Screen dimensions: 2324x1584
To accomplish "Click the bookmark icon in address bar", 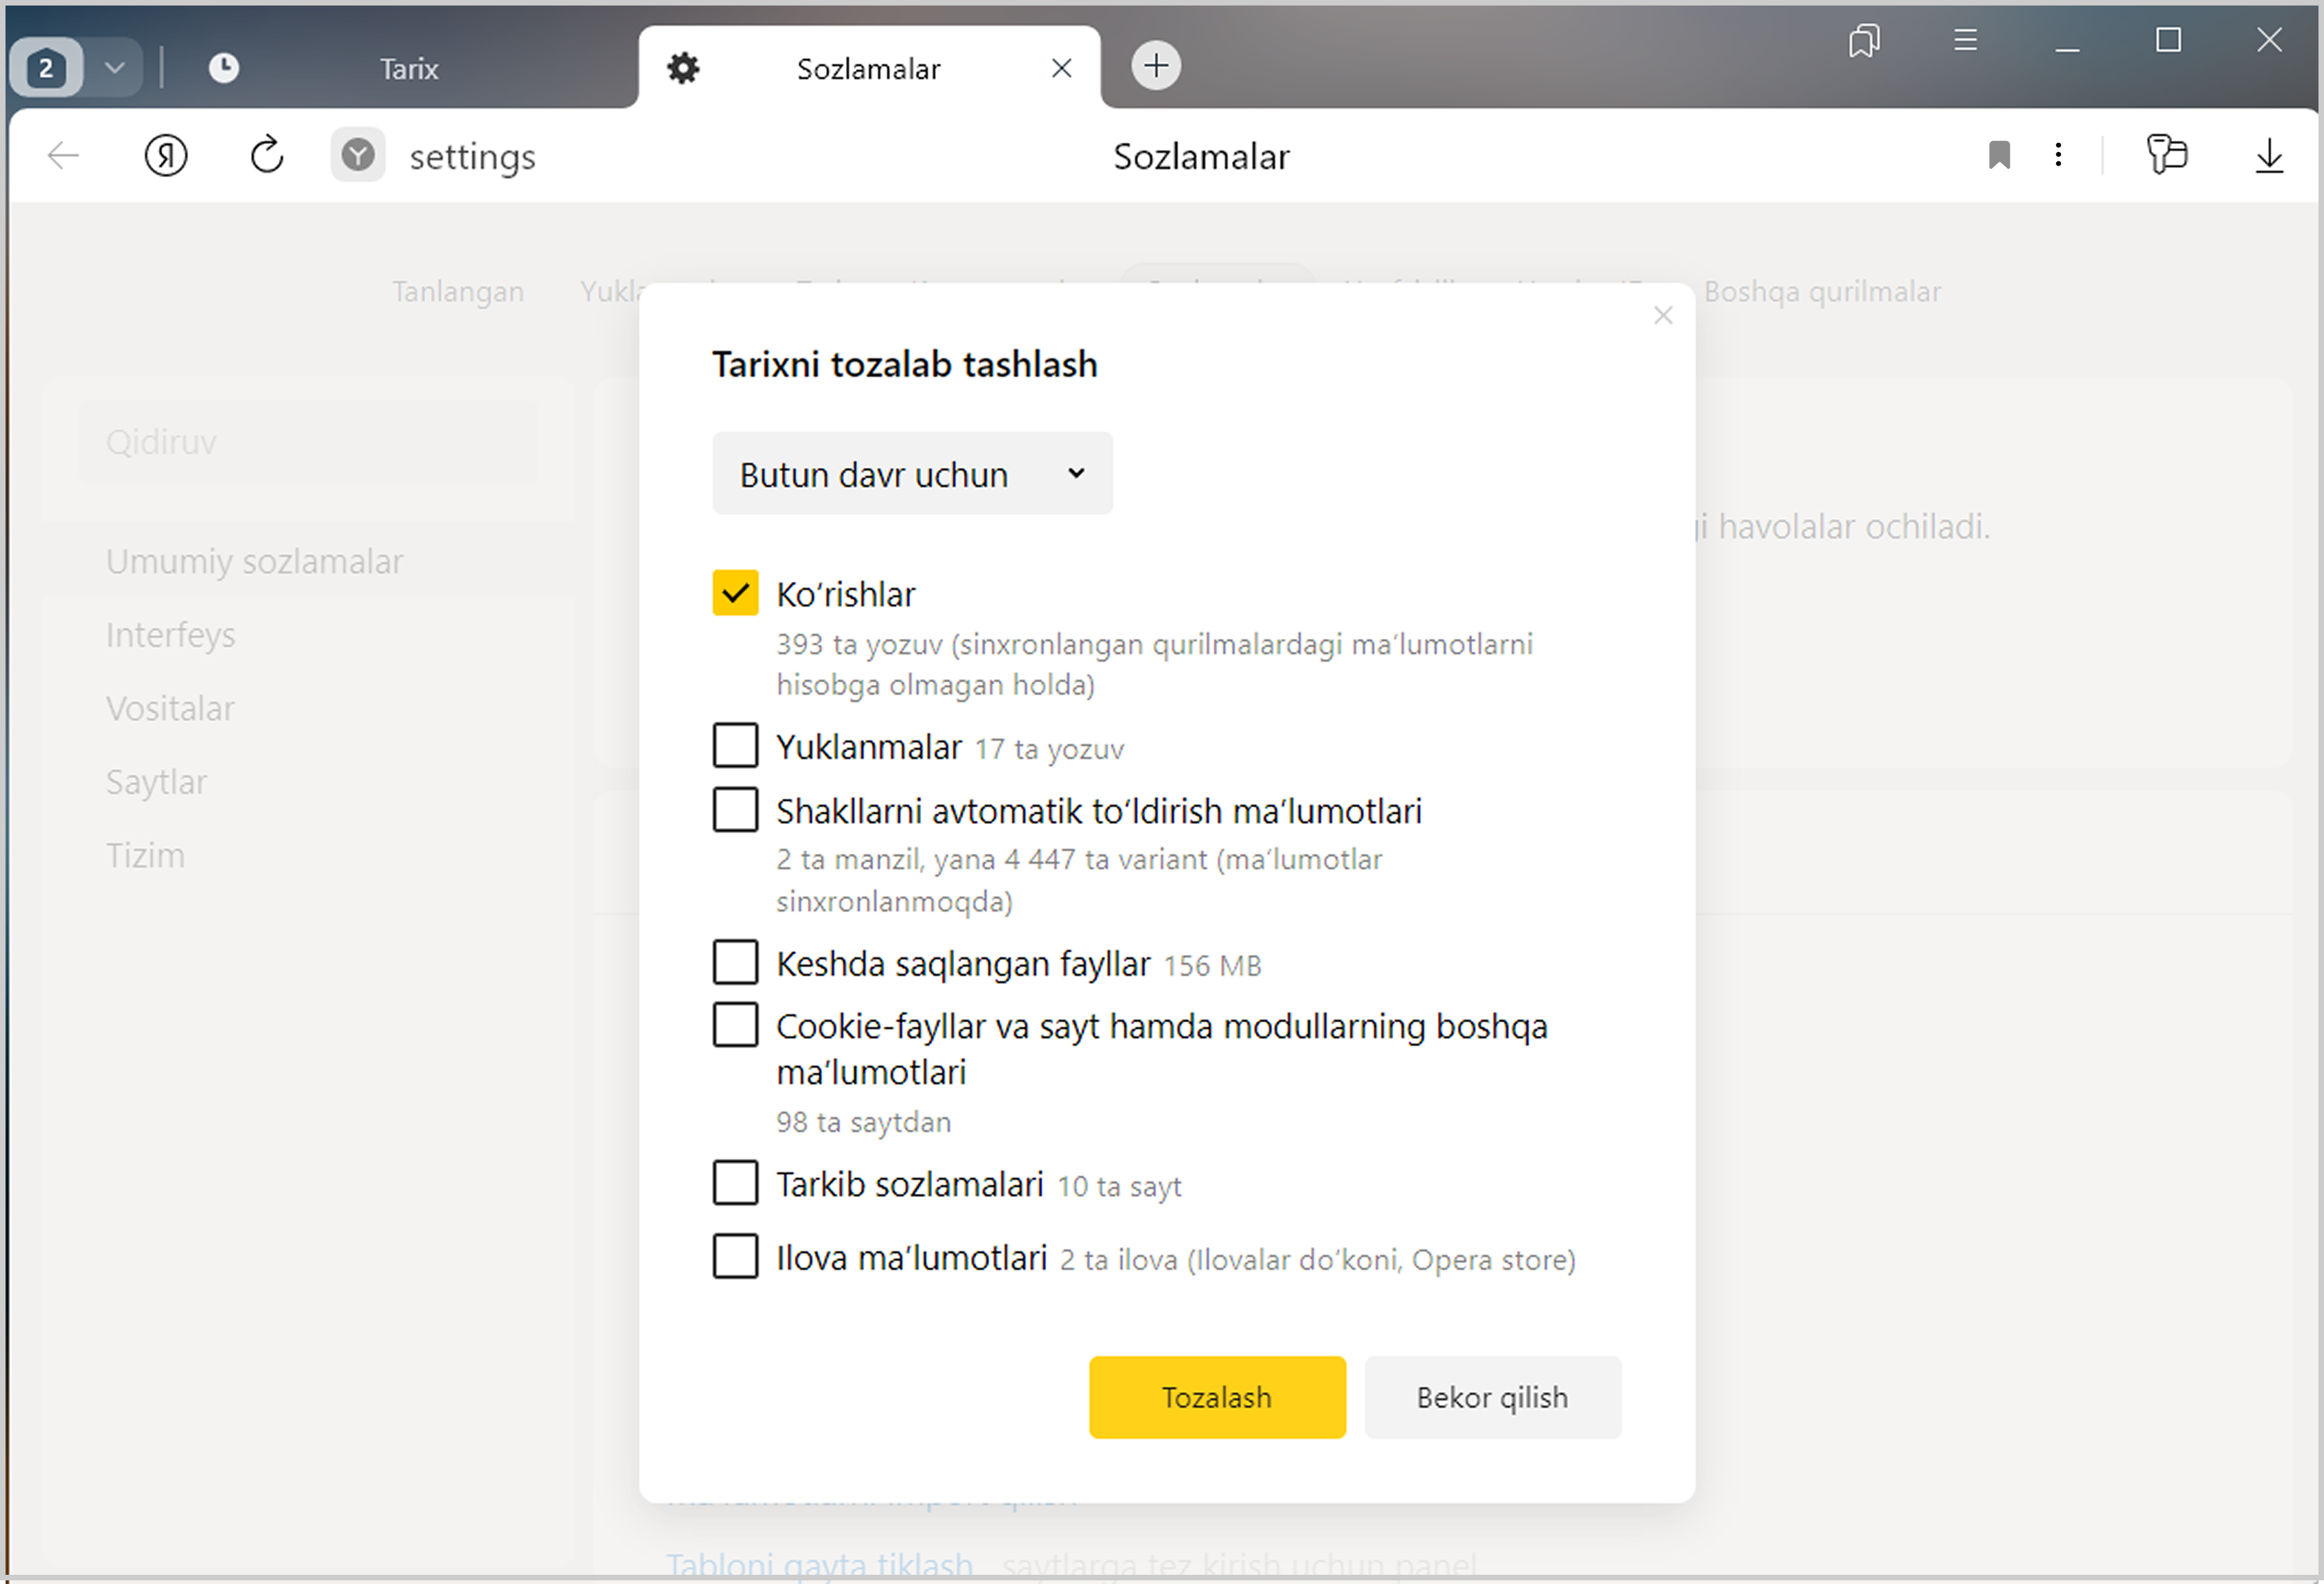I will [1999, 156].
